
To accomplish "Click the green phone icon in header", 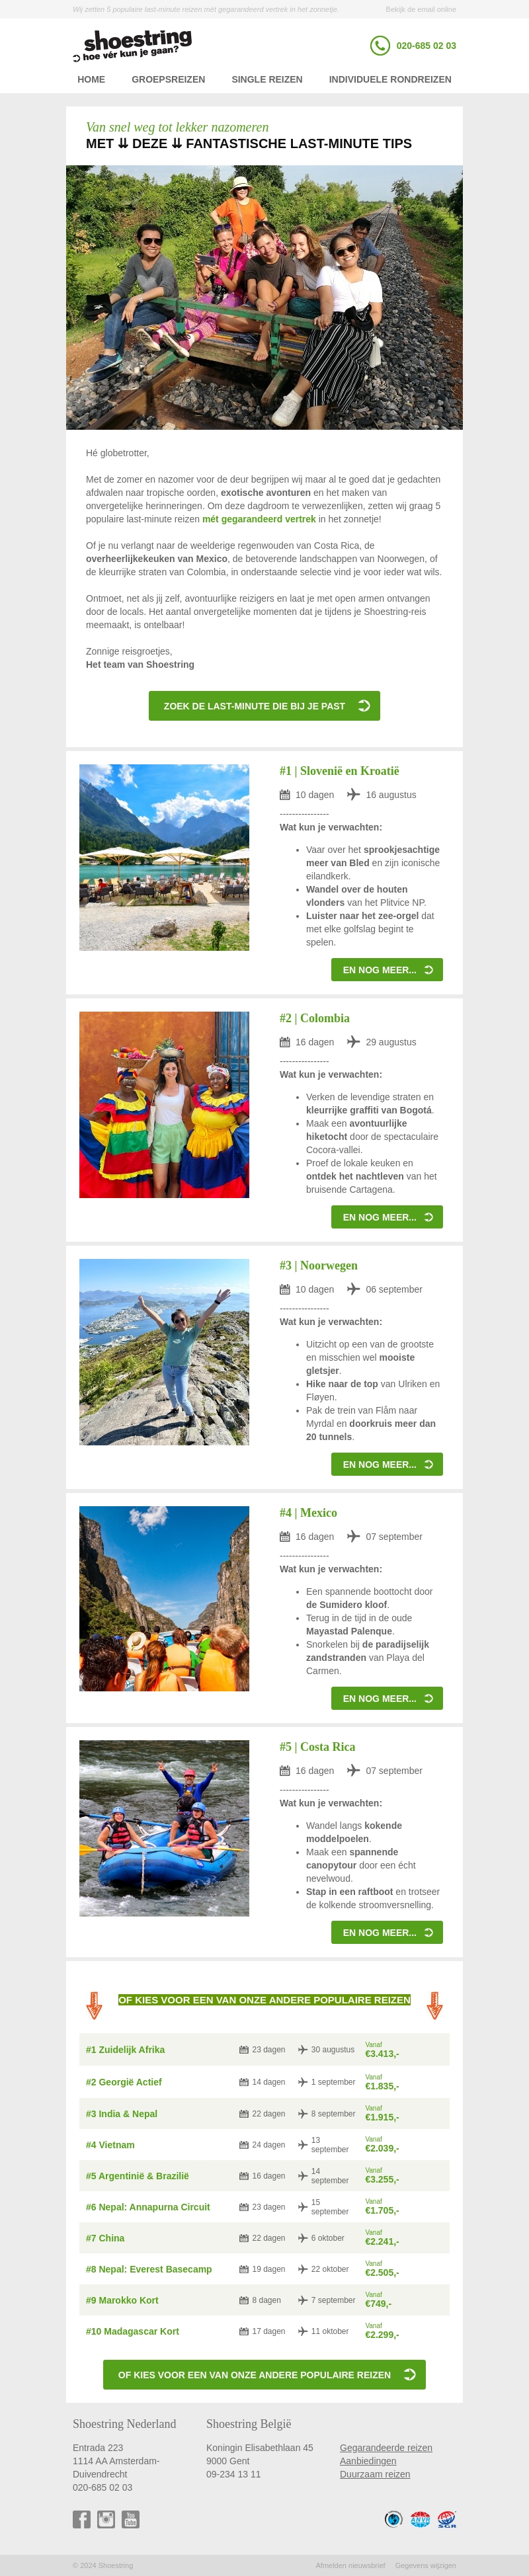I will coord(380,45).
